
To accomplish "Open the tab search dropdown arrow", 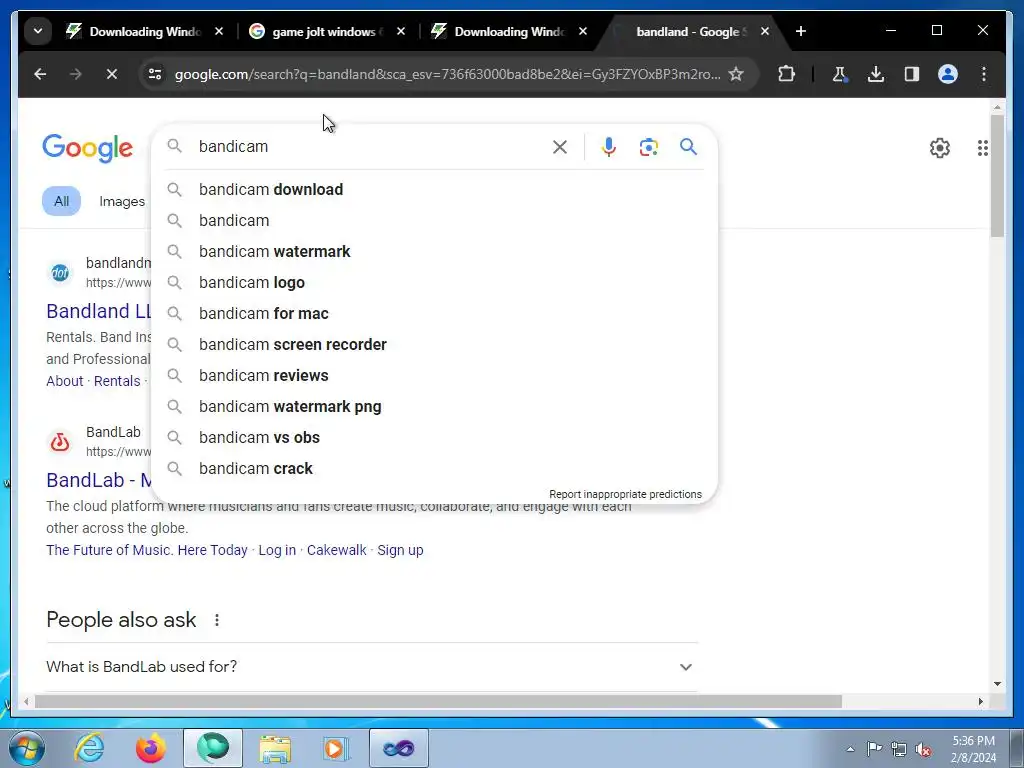I will coord(38,31).
